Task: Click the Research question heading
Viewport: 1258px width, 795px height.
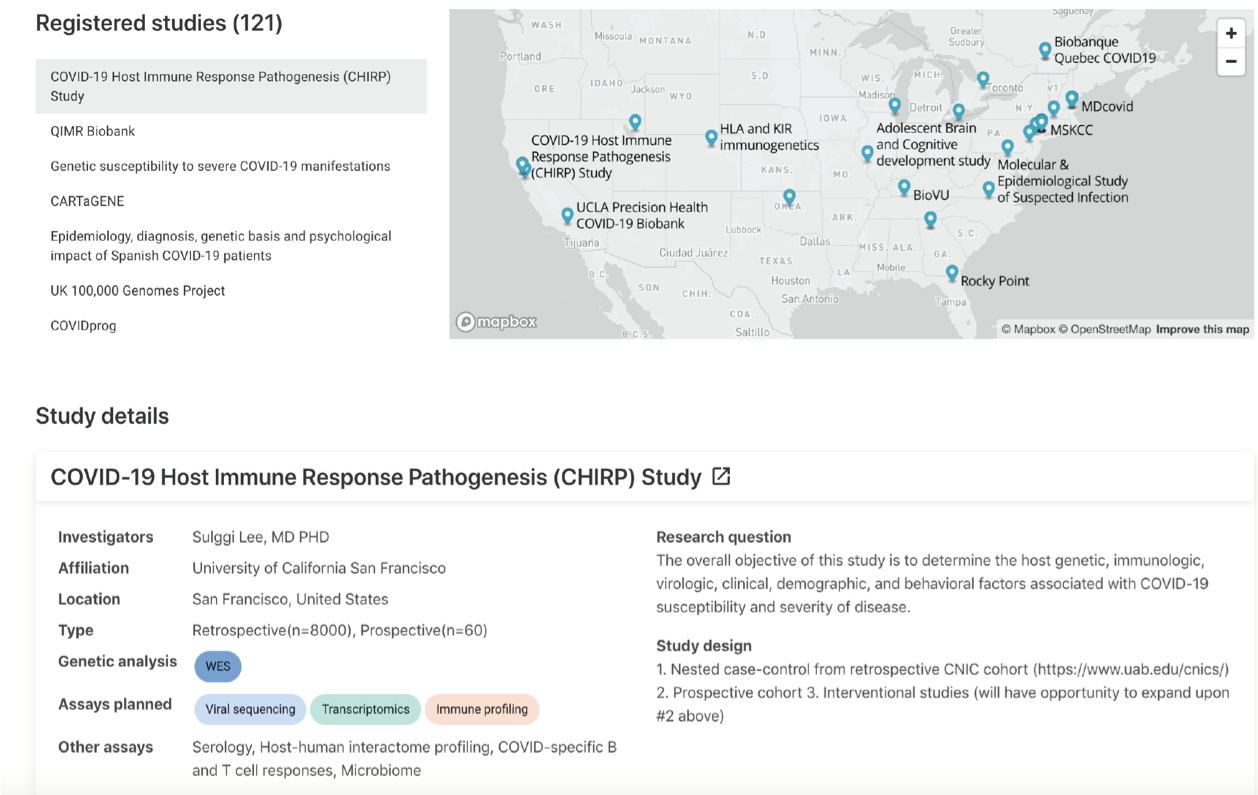Action: pyautogui.click(x=724, y=537)
